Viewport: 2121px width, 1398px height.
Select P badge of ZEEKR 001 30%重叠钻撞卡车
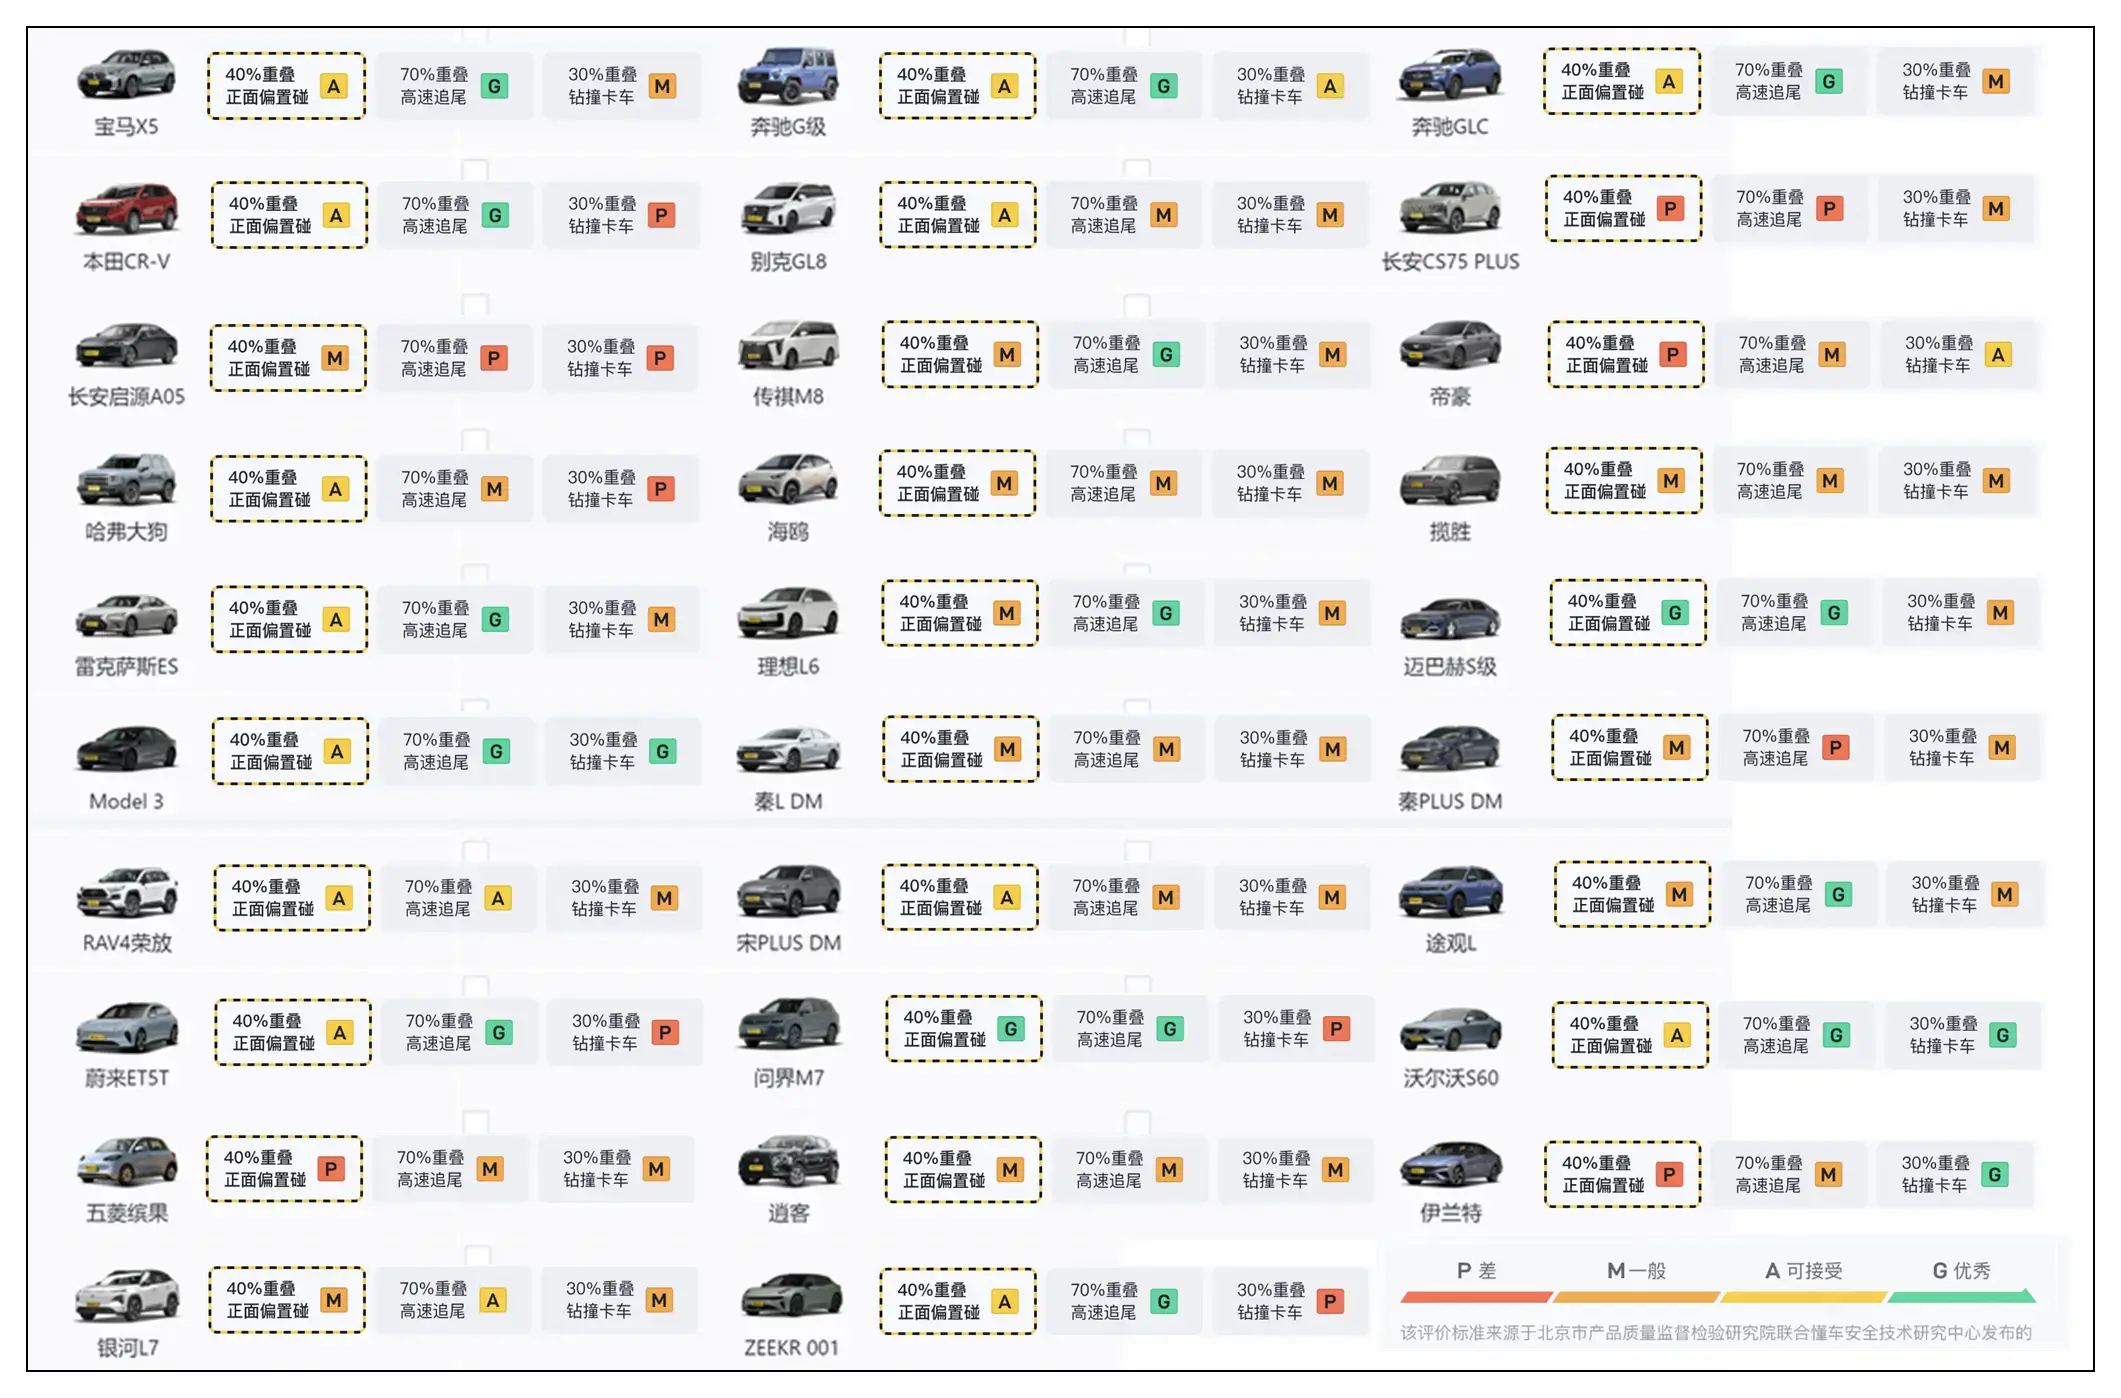tap(1330, 1302)
